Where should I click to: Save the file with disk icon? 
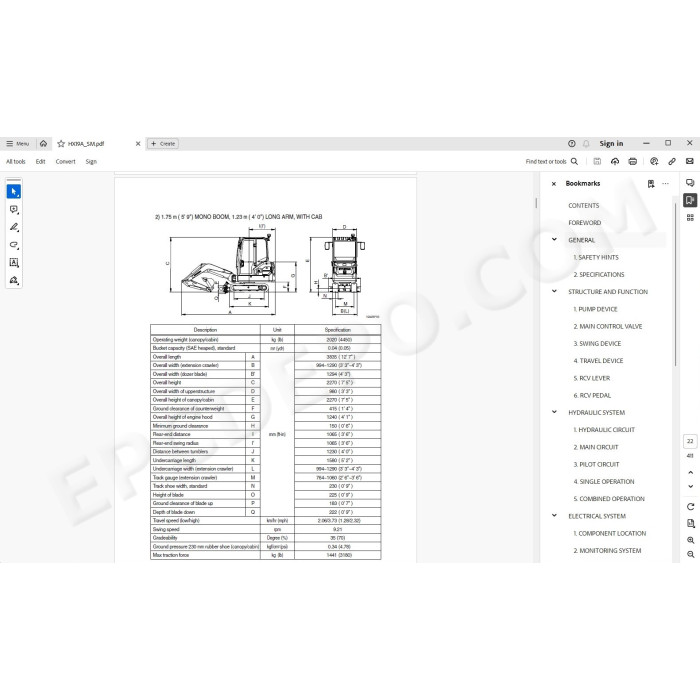point(597,162)
